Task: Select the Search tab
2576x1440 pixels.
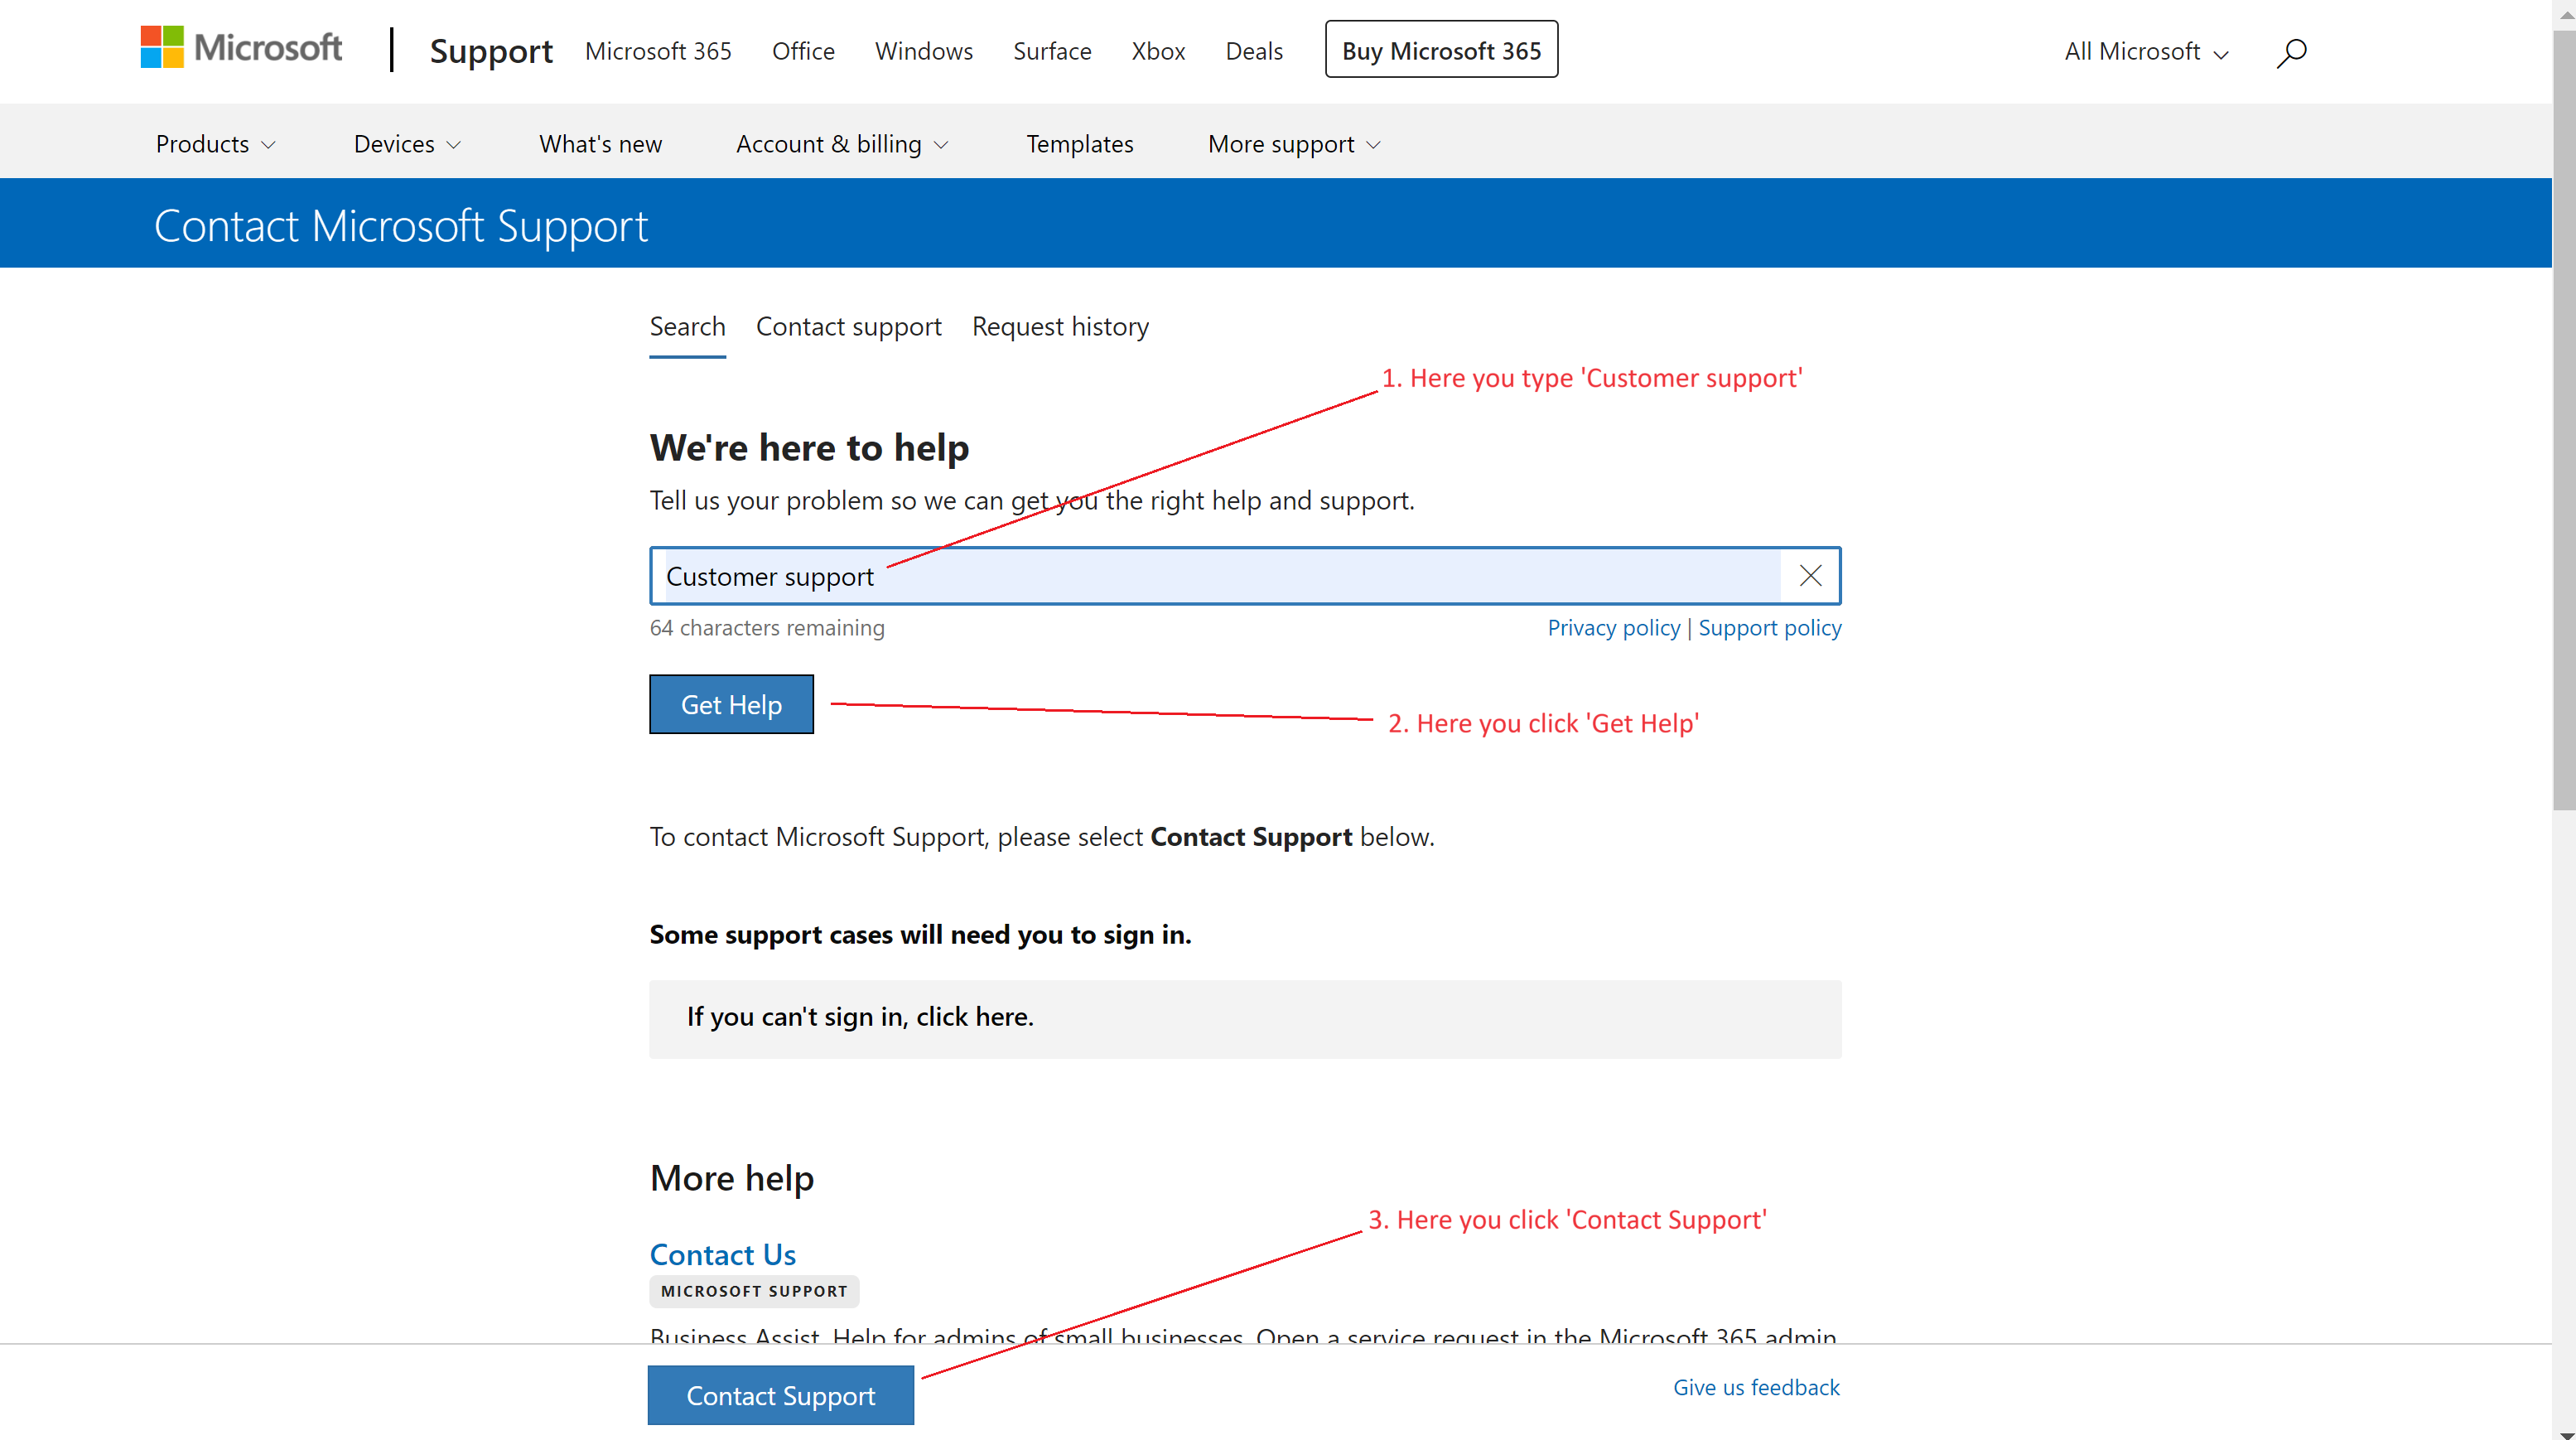Action: click(x=687, y=327)
